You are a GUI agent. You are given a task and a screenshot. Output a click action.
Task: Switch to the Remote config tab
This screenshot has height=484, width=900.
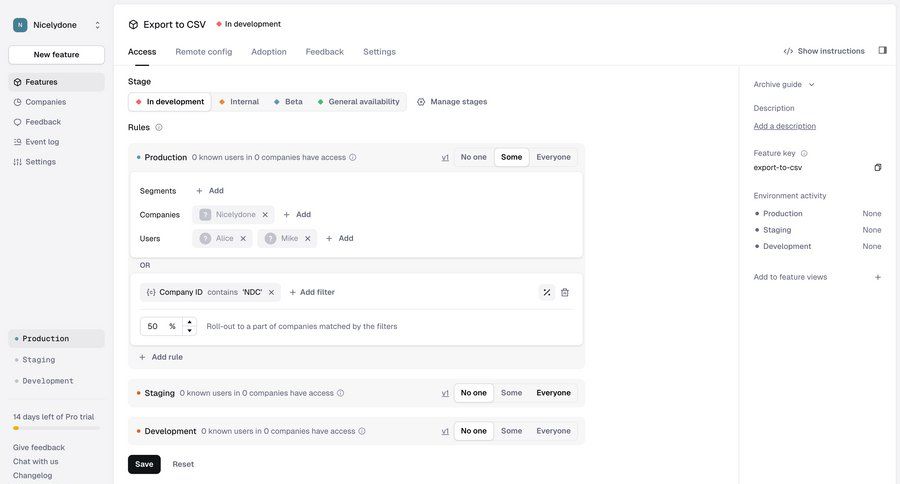click(x=204, y=52)
